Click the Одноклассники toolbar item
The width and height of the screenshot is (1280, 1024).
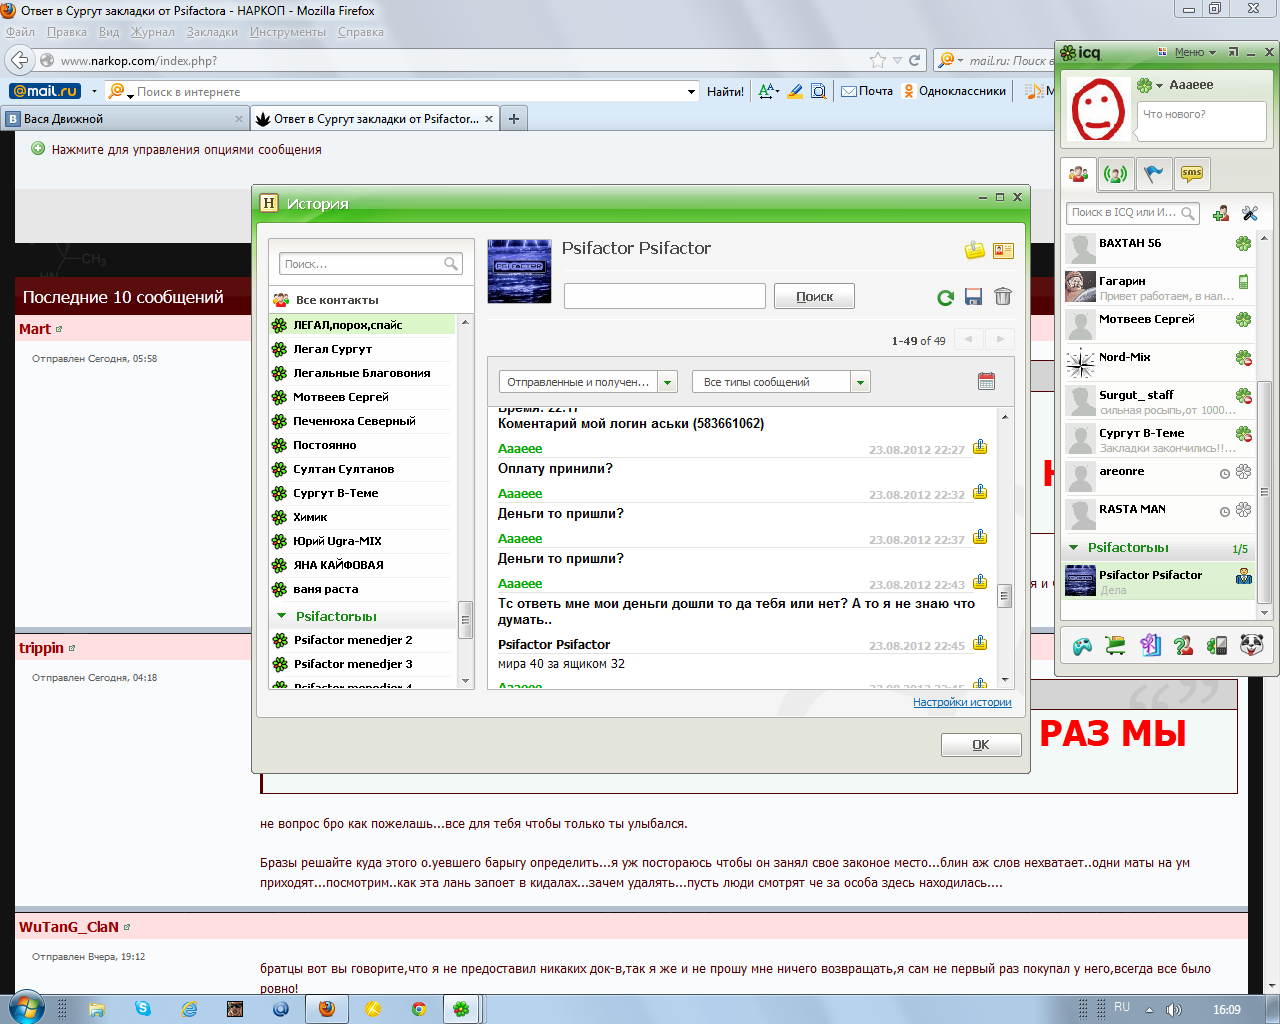[x=954, y=91]
